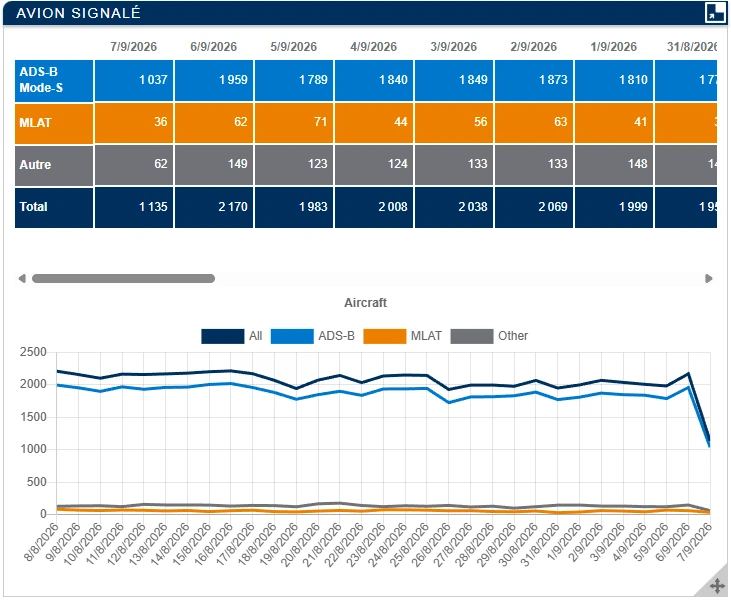731x600 pixels.
Task: Click Autre cell value 148
Action: pos(614,165)
